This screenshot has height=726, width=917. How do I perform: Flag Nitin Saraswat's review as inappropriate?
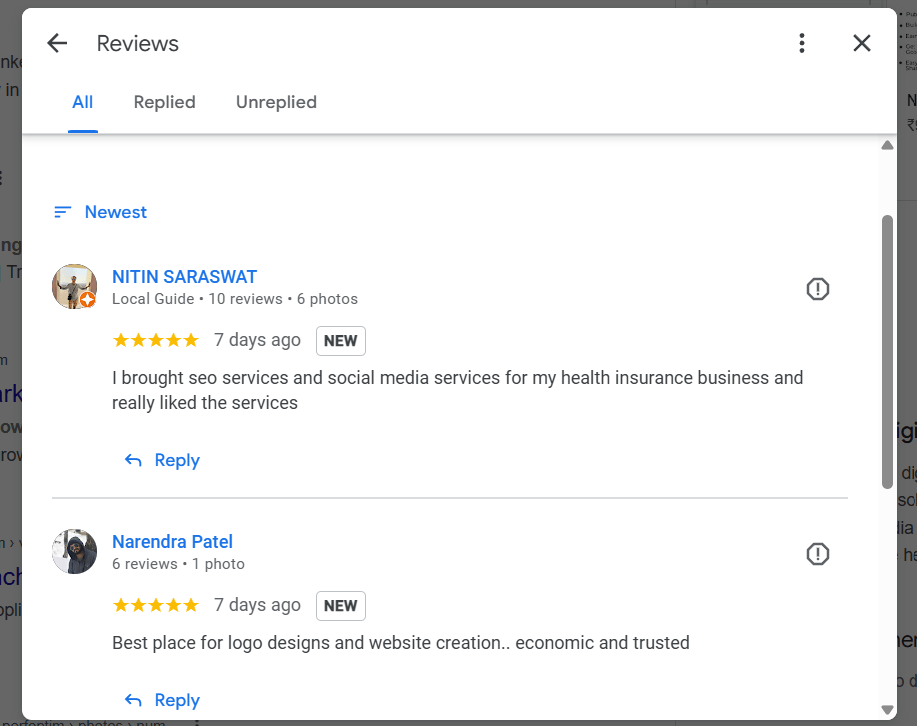pos(818,289)
